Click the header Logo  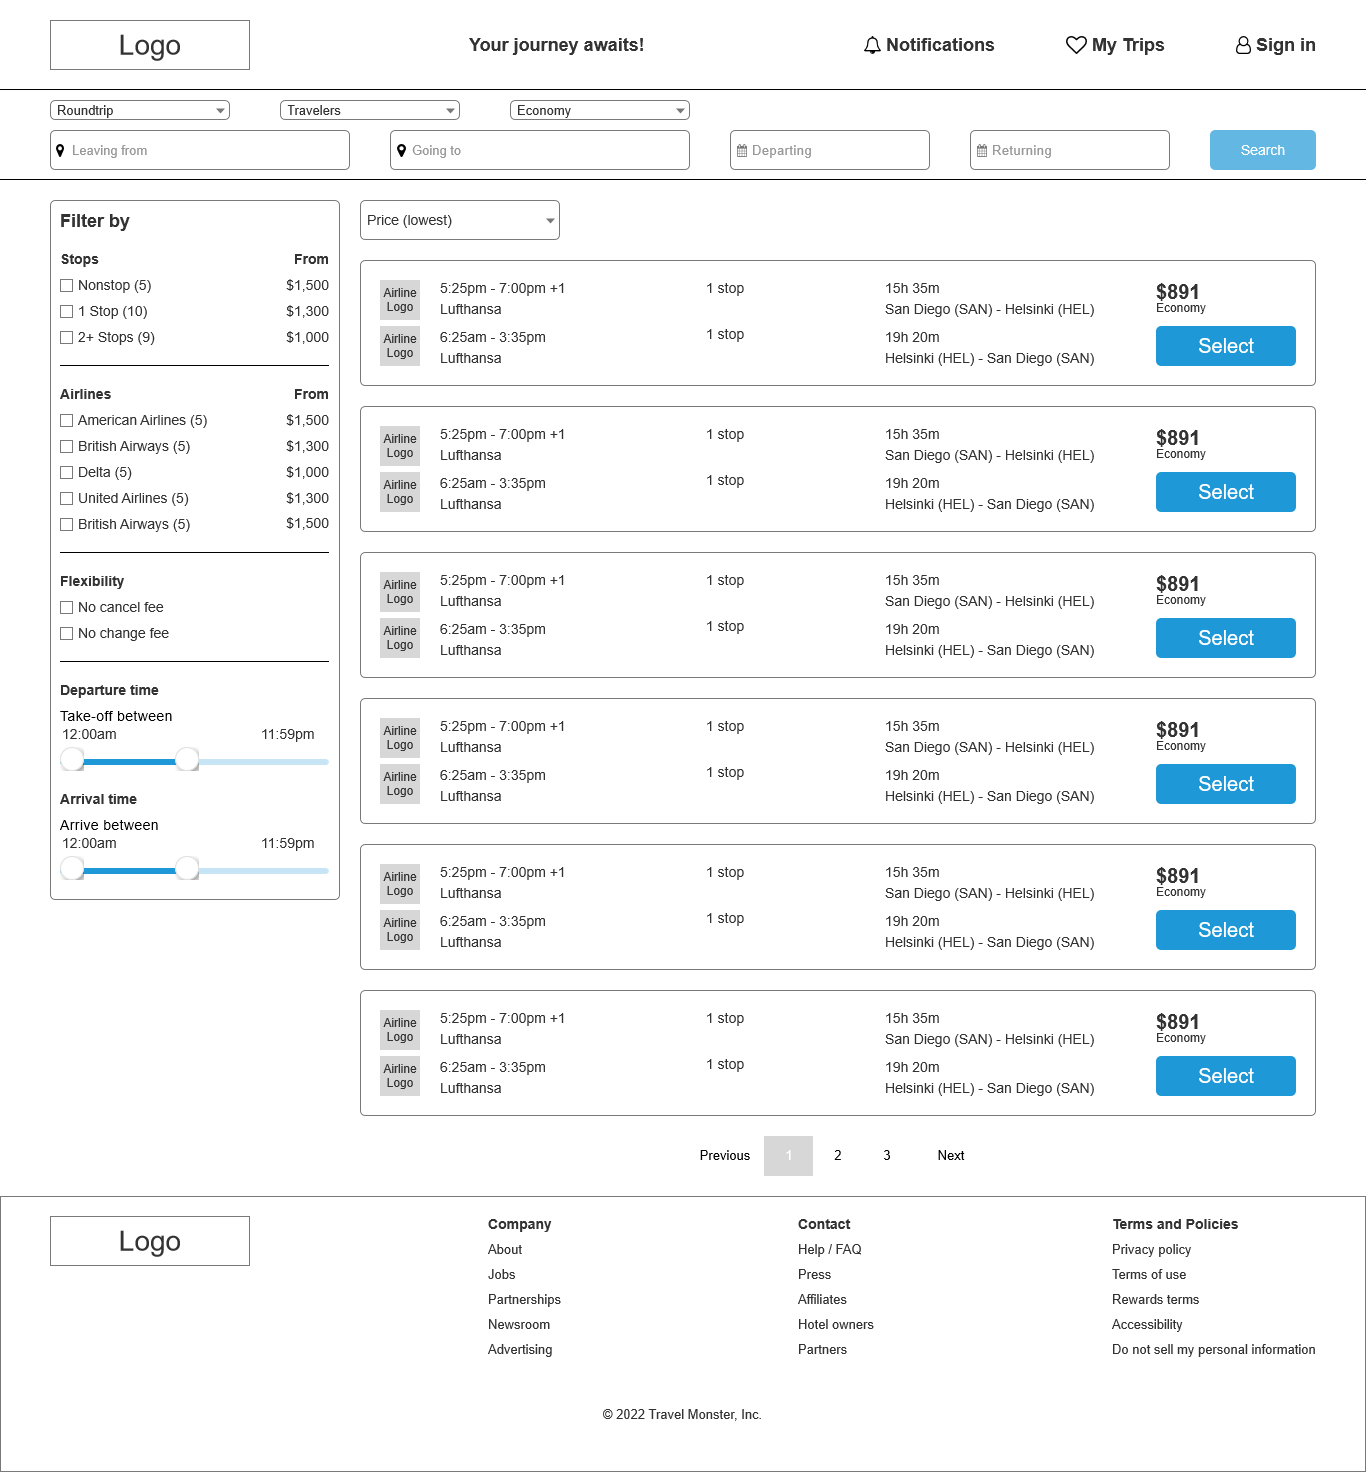click(150, 45)
